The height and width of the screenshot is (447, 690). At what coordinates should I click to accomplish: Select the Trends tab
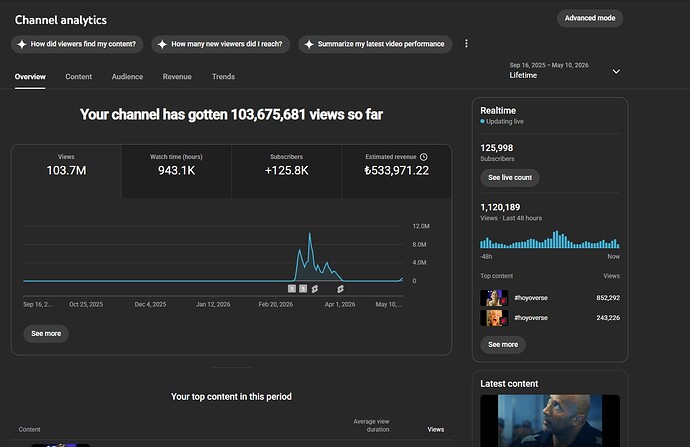click(224, 77)
